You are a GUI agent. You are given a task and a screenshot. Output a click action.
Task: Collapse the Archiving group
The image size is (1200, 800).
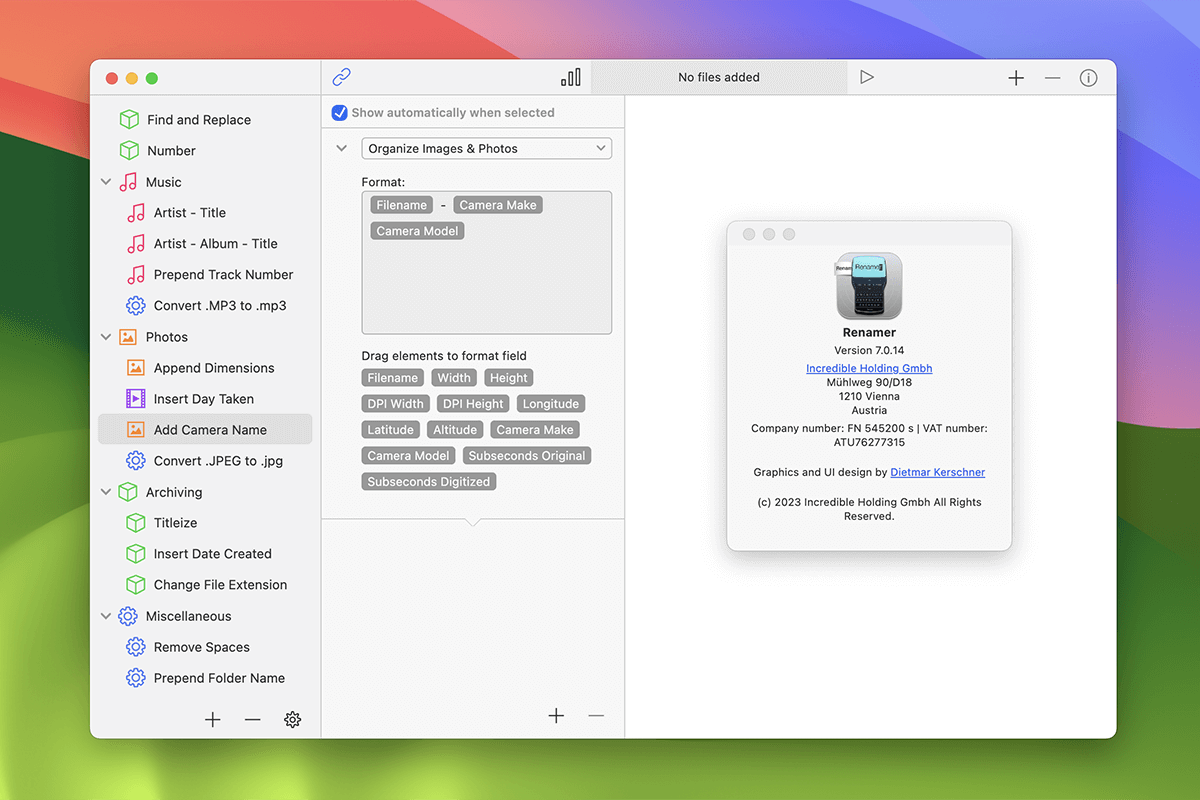[106, 492]
